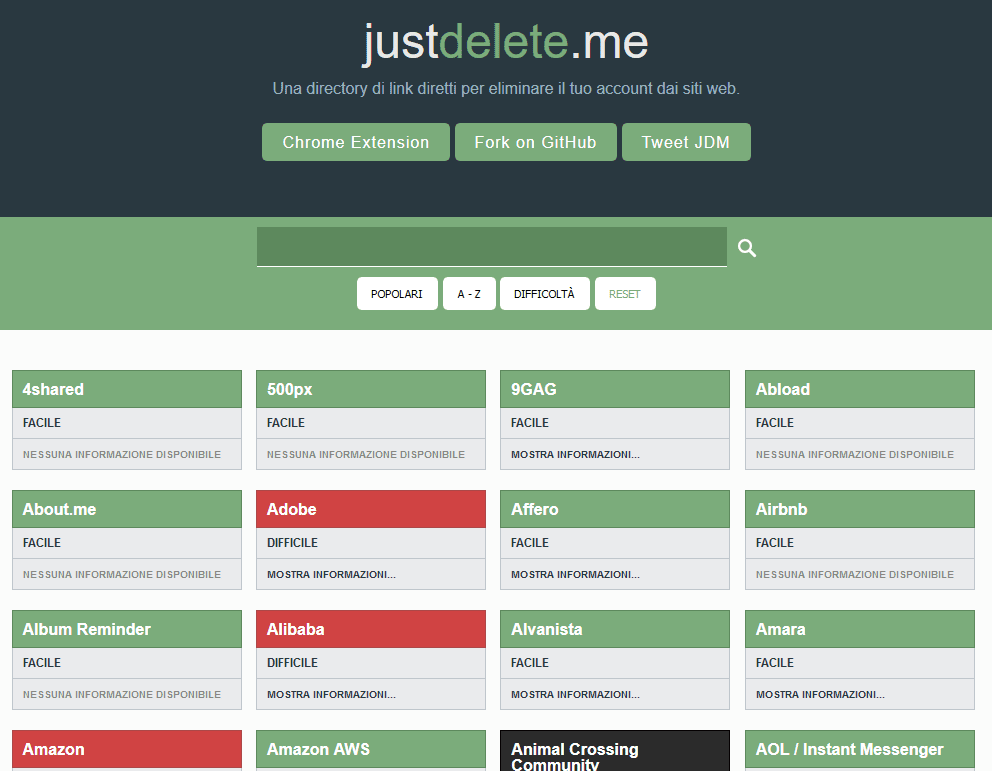Viewport: 992px width, 771px height.
Task: Expand Mostra Informazioni under 9GAG
Action: pyautogui.click(x=575, y=454)
